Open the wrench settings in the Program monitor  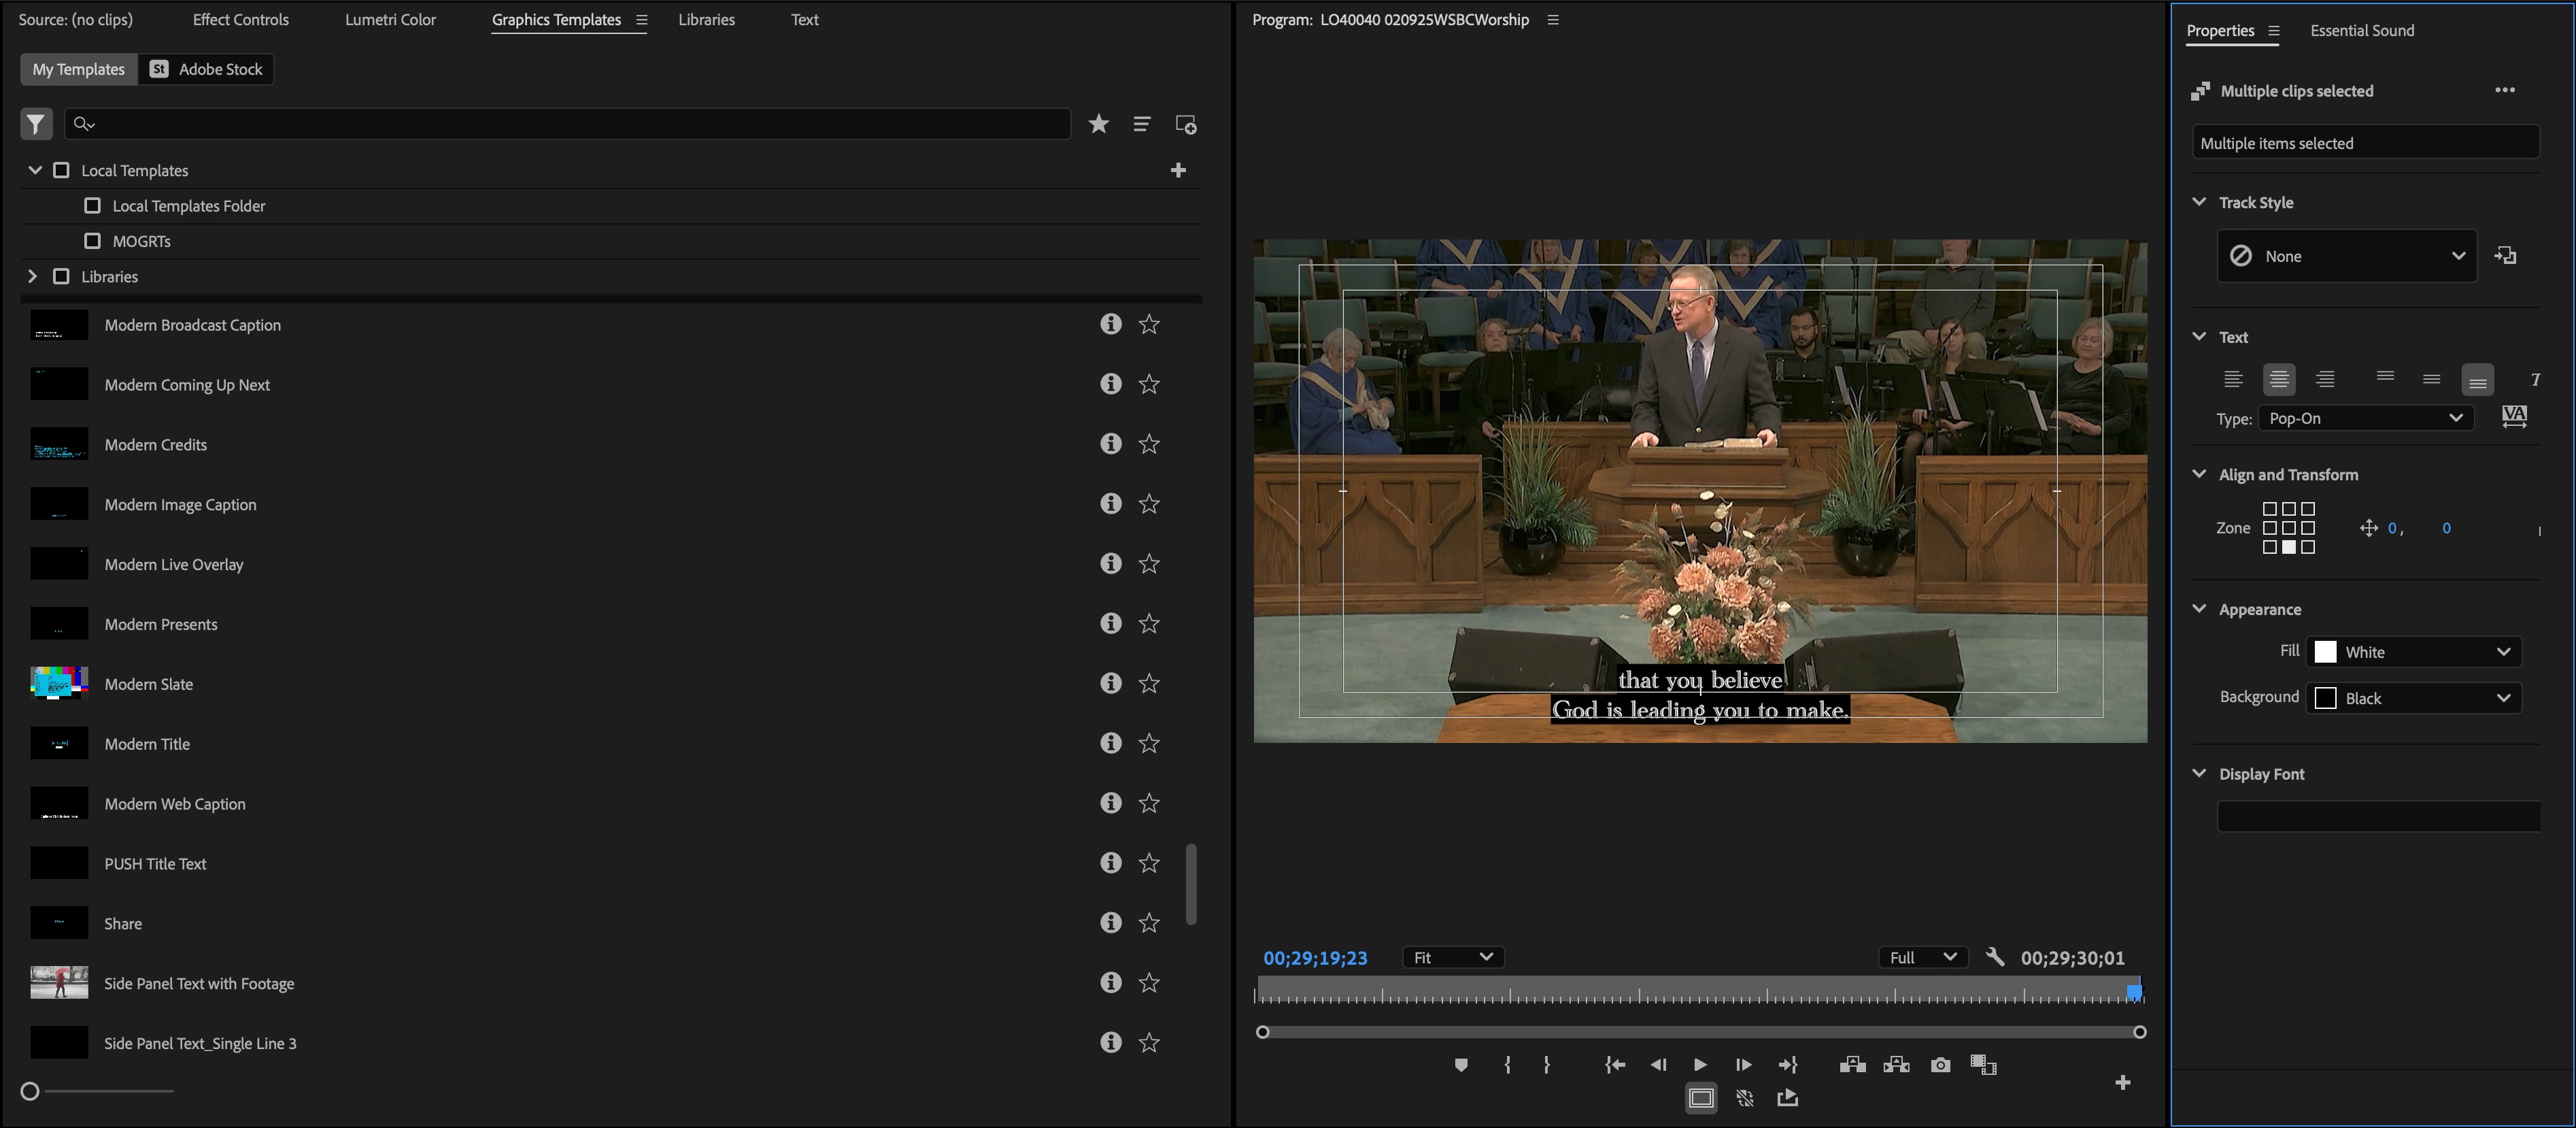pyautogui.click(x=1994, y=957)
